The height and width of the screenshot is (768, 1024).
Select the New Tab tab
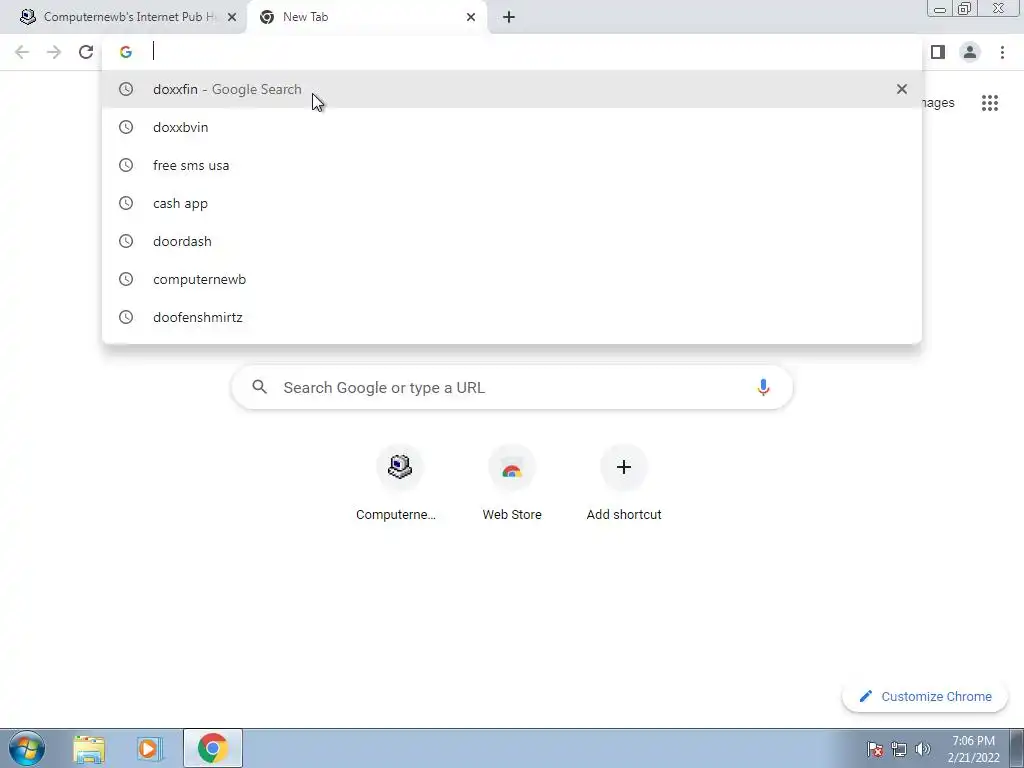(367, 18)
